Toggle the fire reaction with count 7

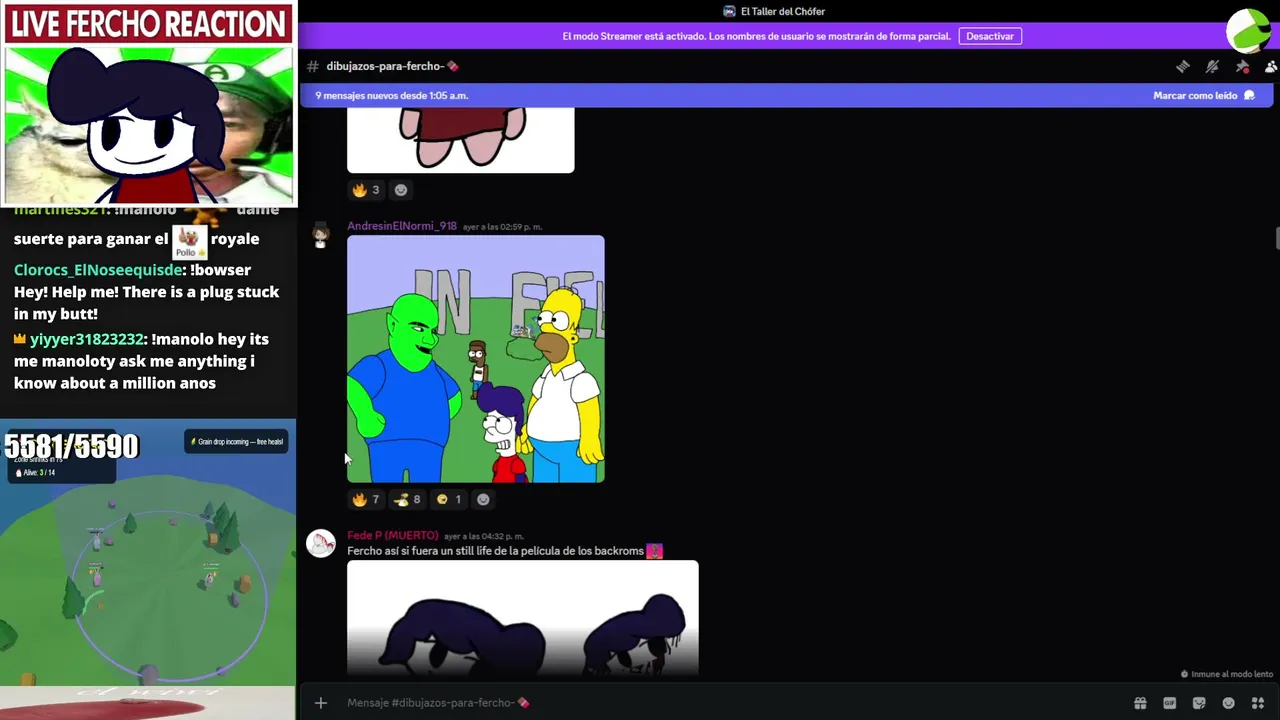point(365,499)
